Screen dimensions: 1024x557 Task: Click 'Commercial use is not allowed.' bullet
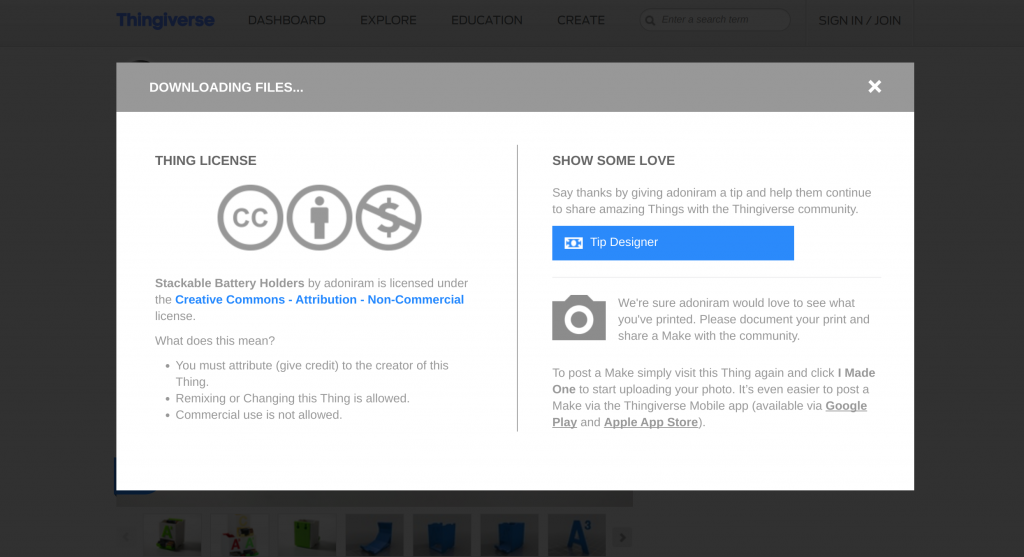tap(259, 415)
